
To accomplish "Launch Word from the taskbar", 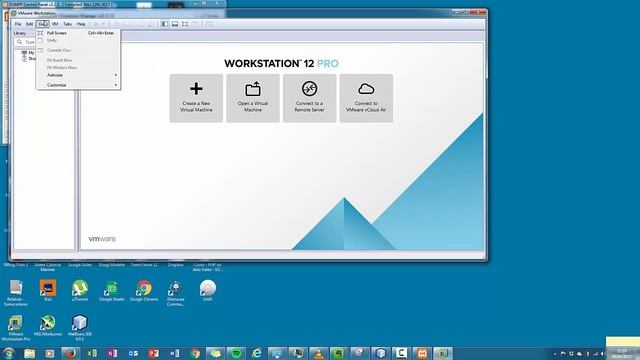I will pyautogui.click(x=174, y=353).
